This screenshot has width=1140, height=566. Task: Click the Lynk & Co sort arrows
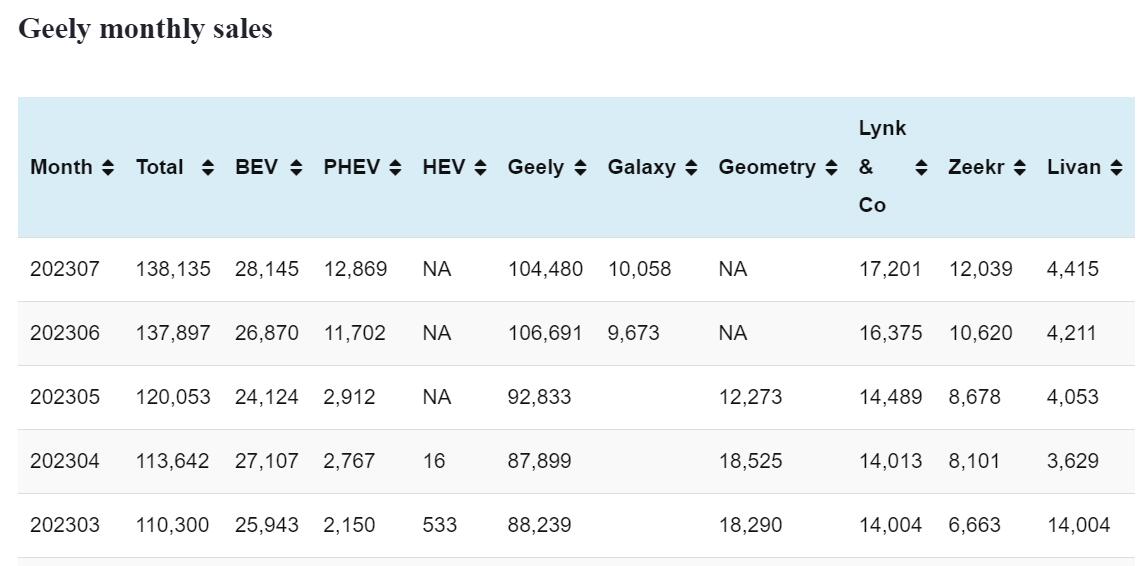click(921, 168)
